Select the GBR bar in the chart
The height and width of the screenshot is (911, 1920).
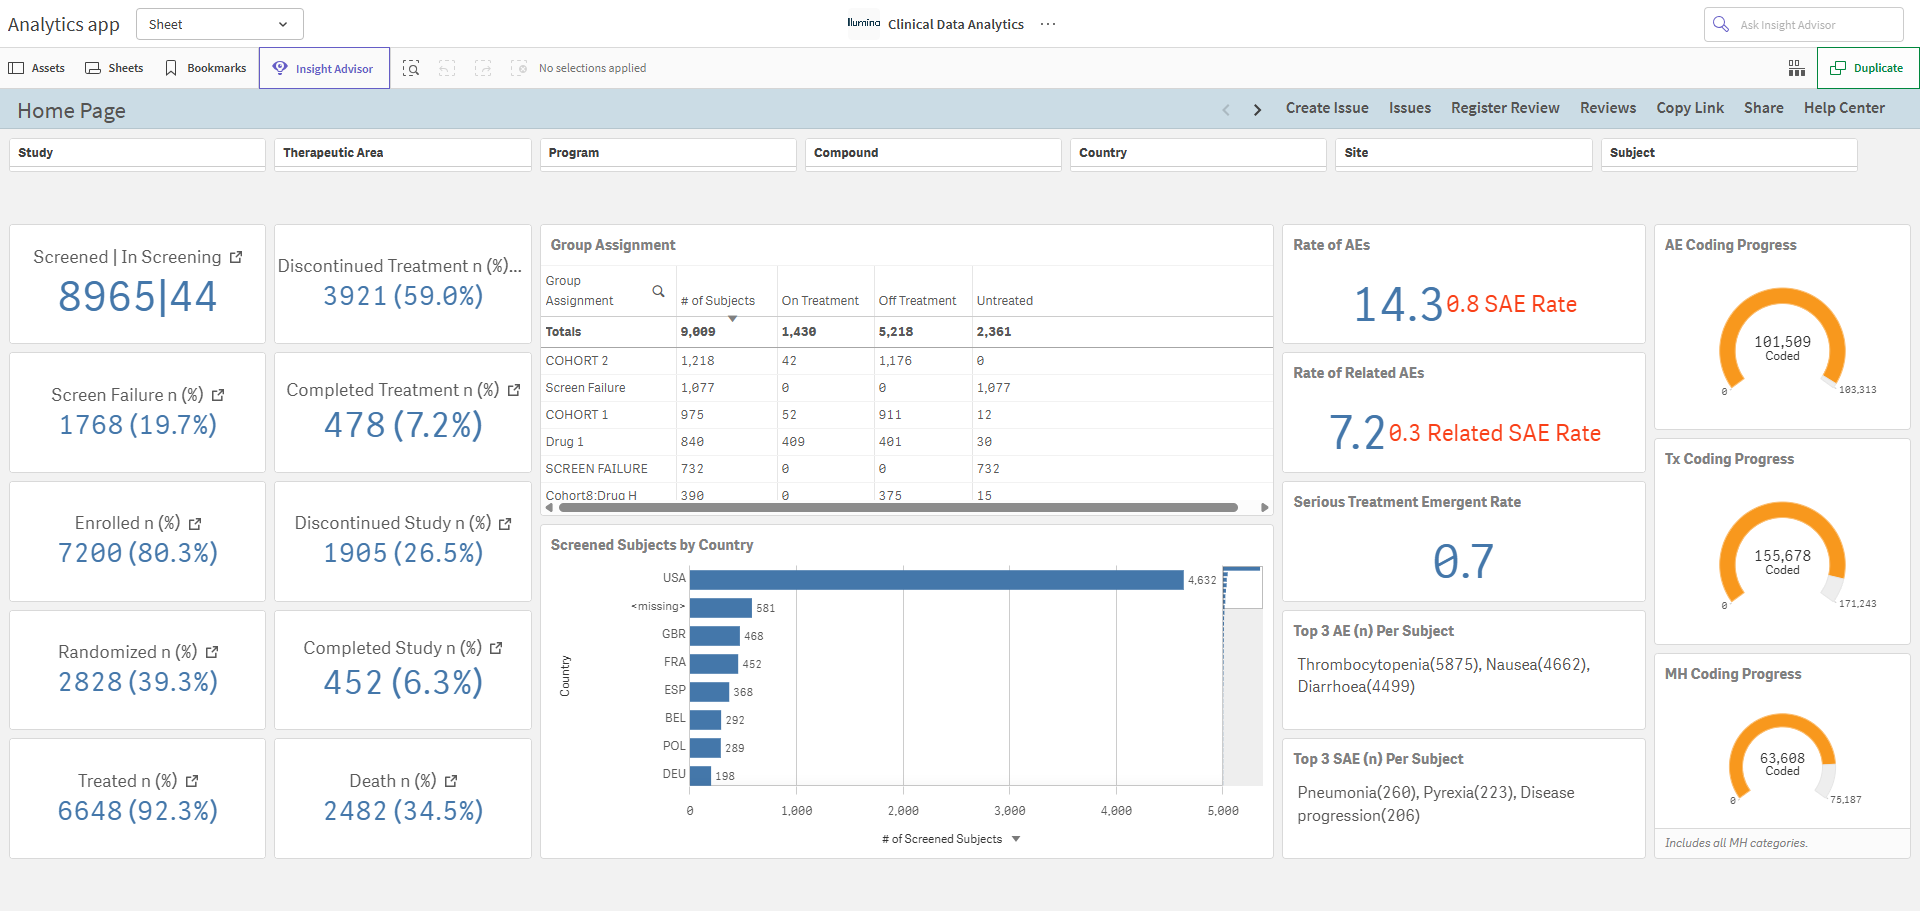(x=715, y=636)
